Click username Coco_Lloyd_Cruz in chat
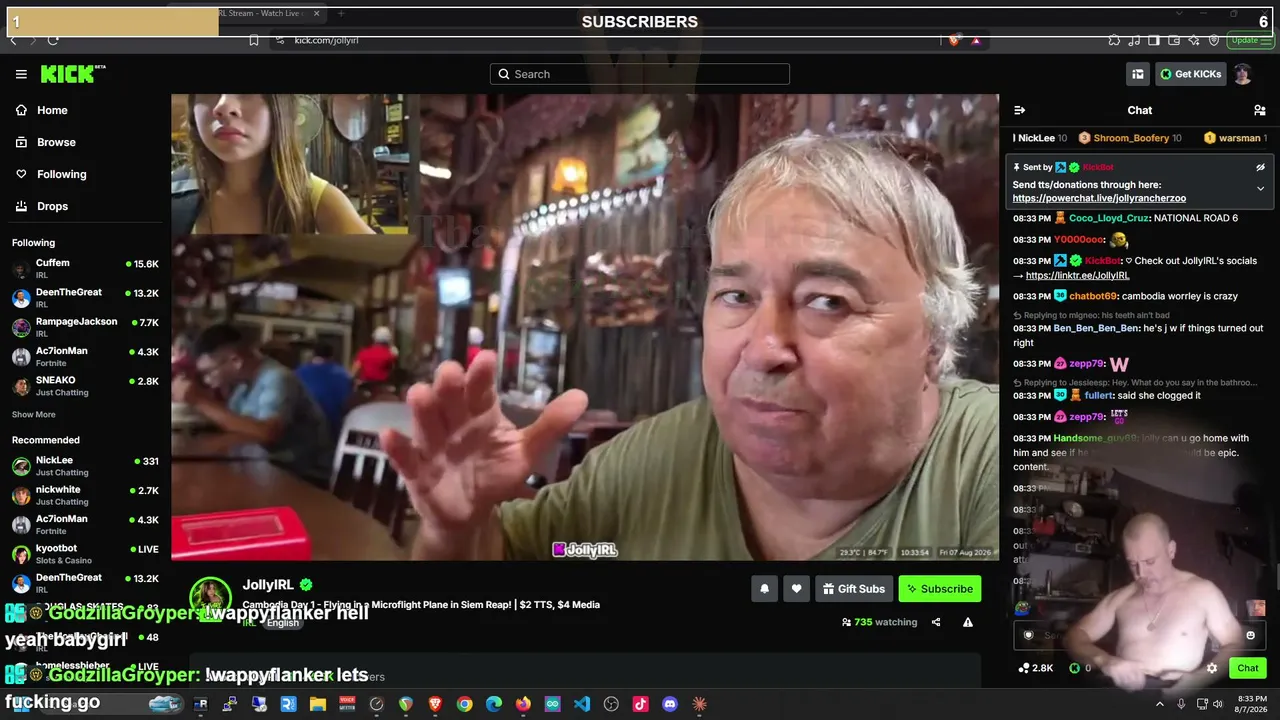 click(x=1110, y=218)
